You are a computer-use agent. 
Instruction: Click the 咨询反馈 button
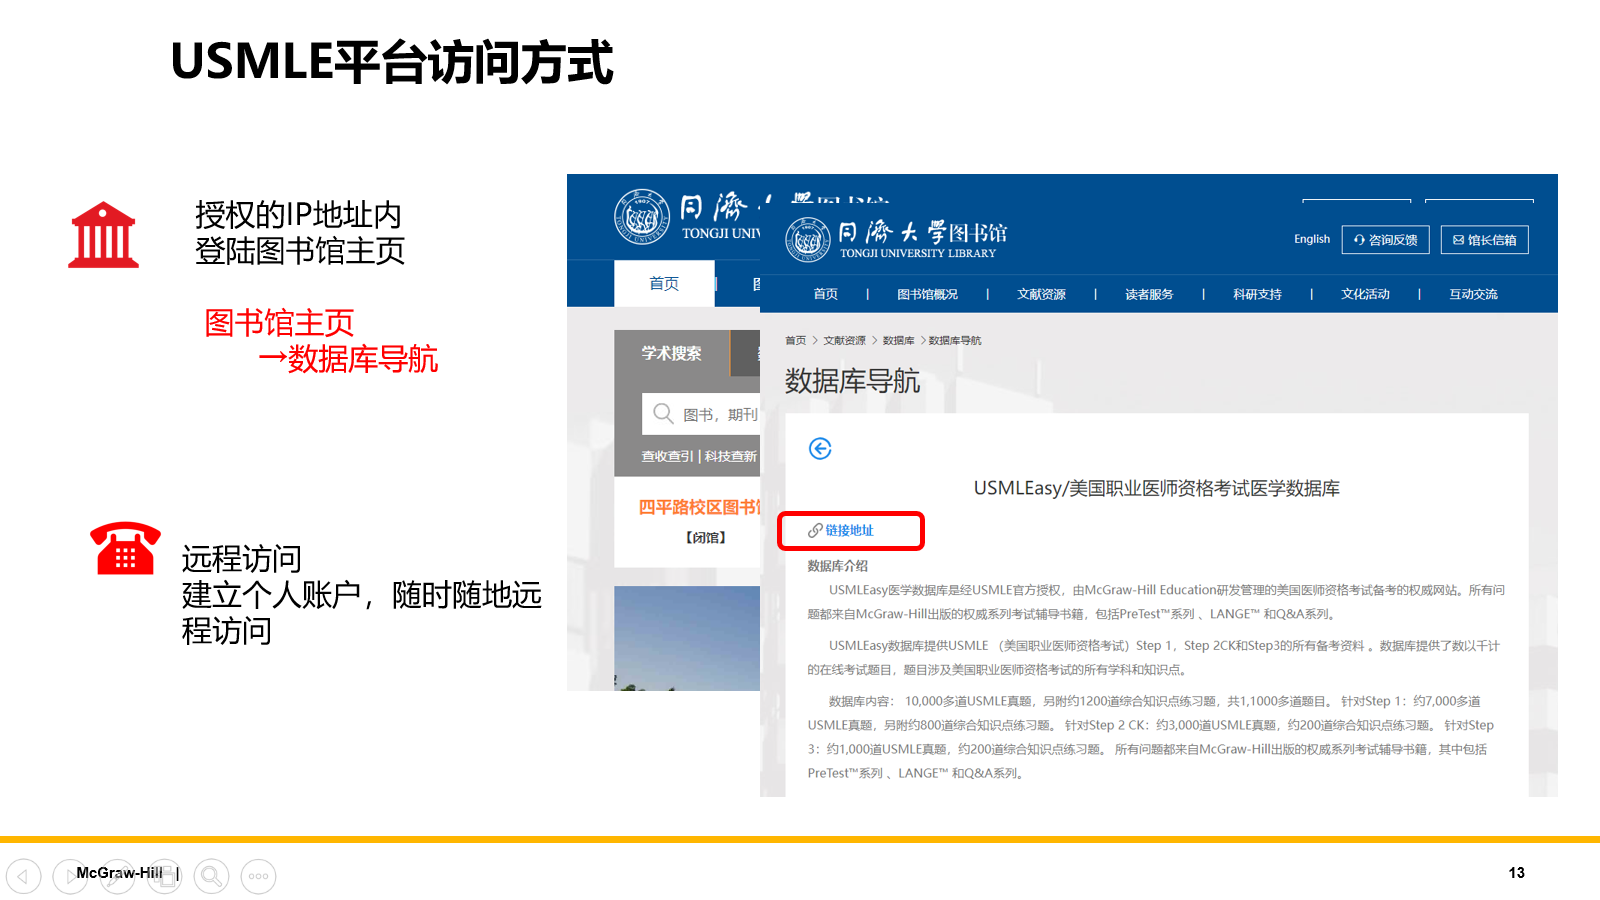[1385, 240]
